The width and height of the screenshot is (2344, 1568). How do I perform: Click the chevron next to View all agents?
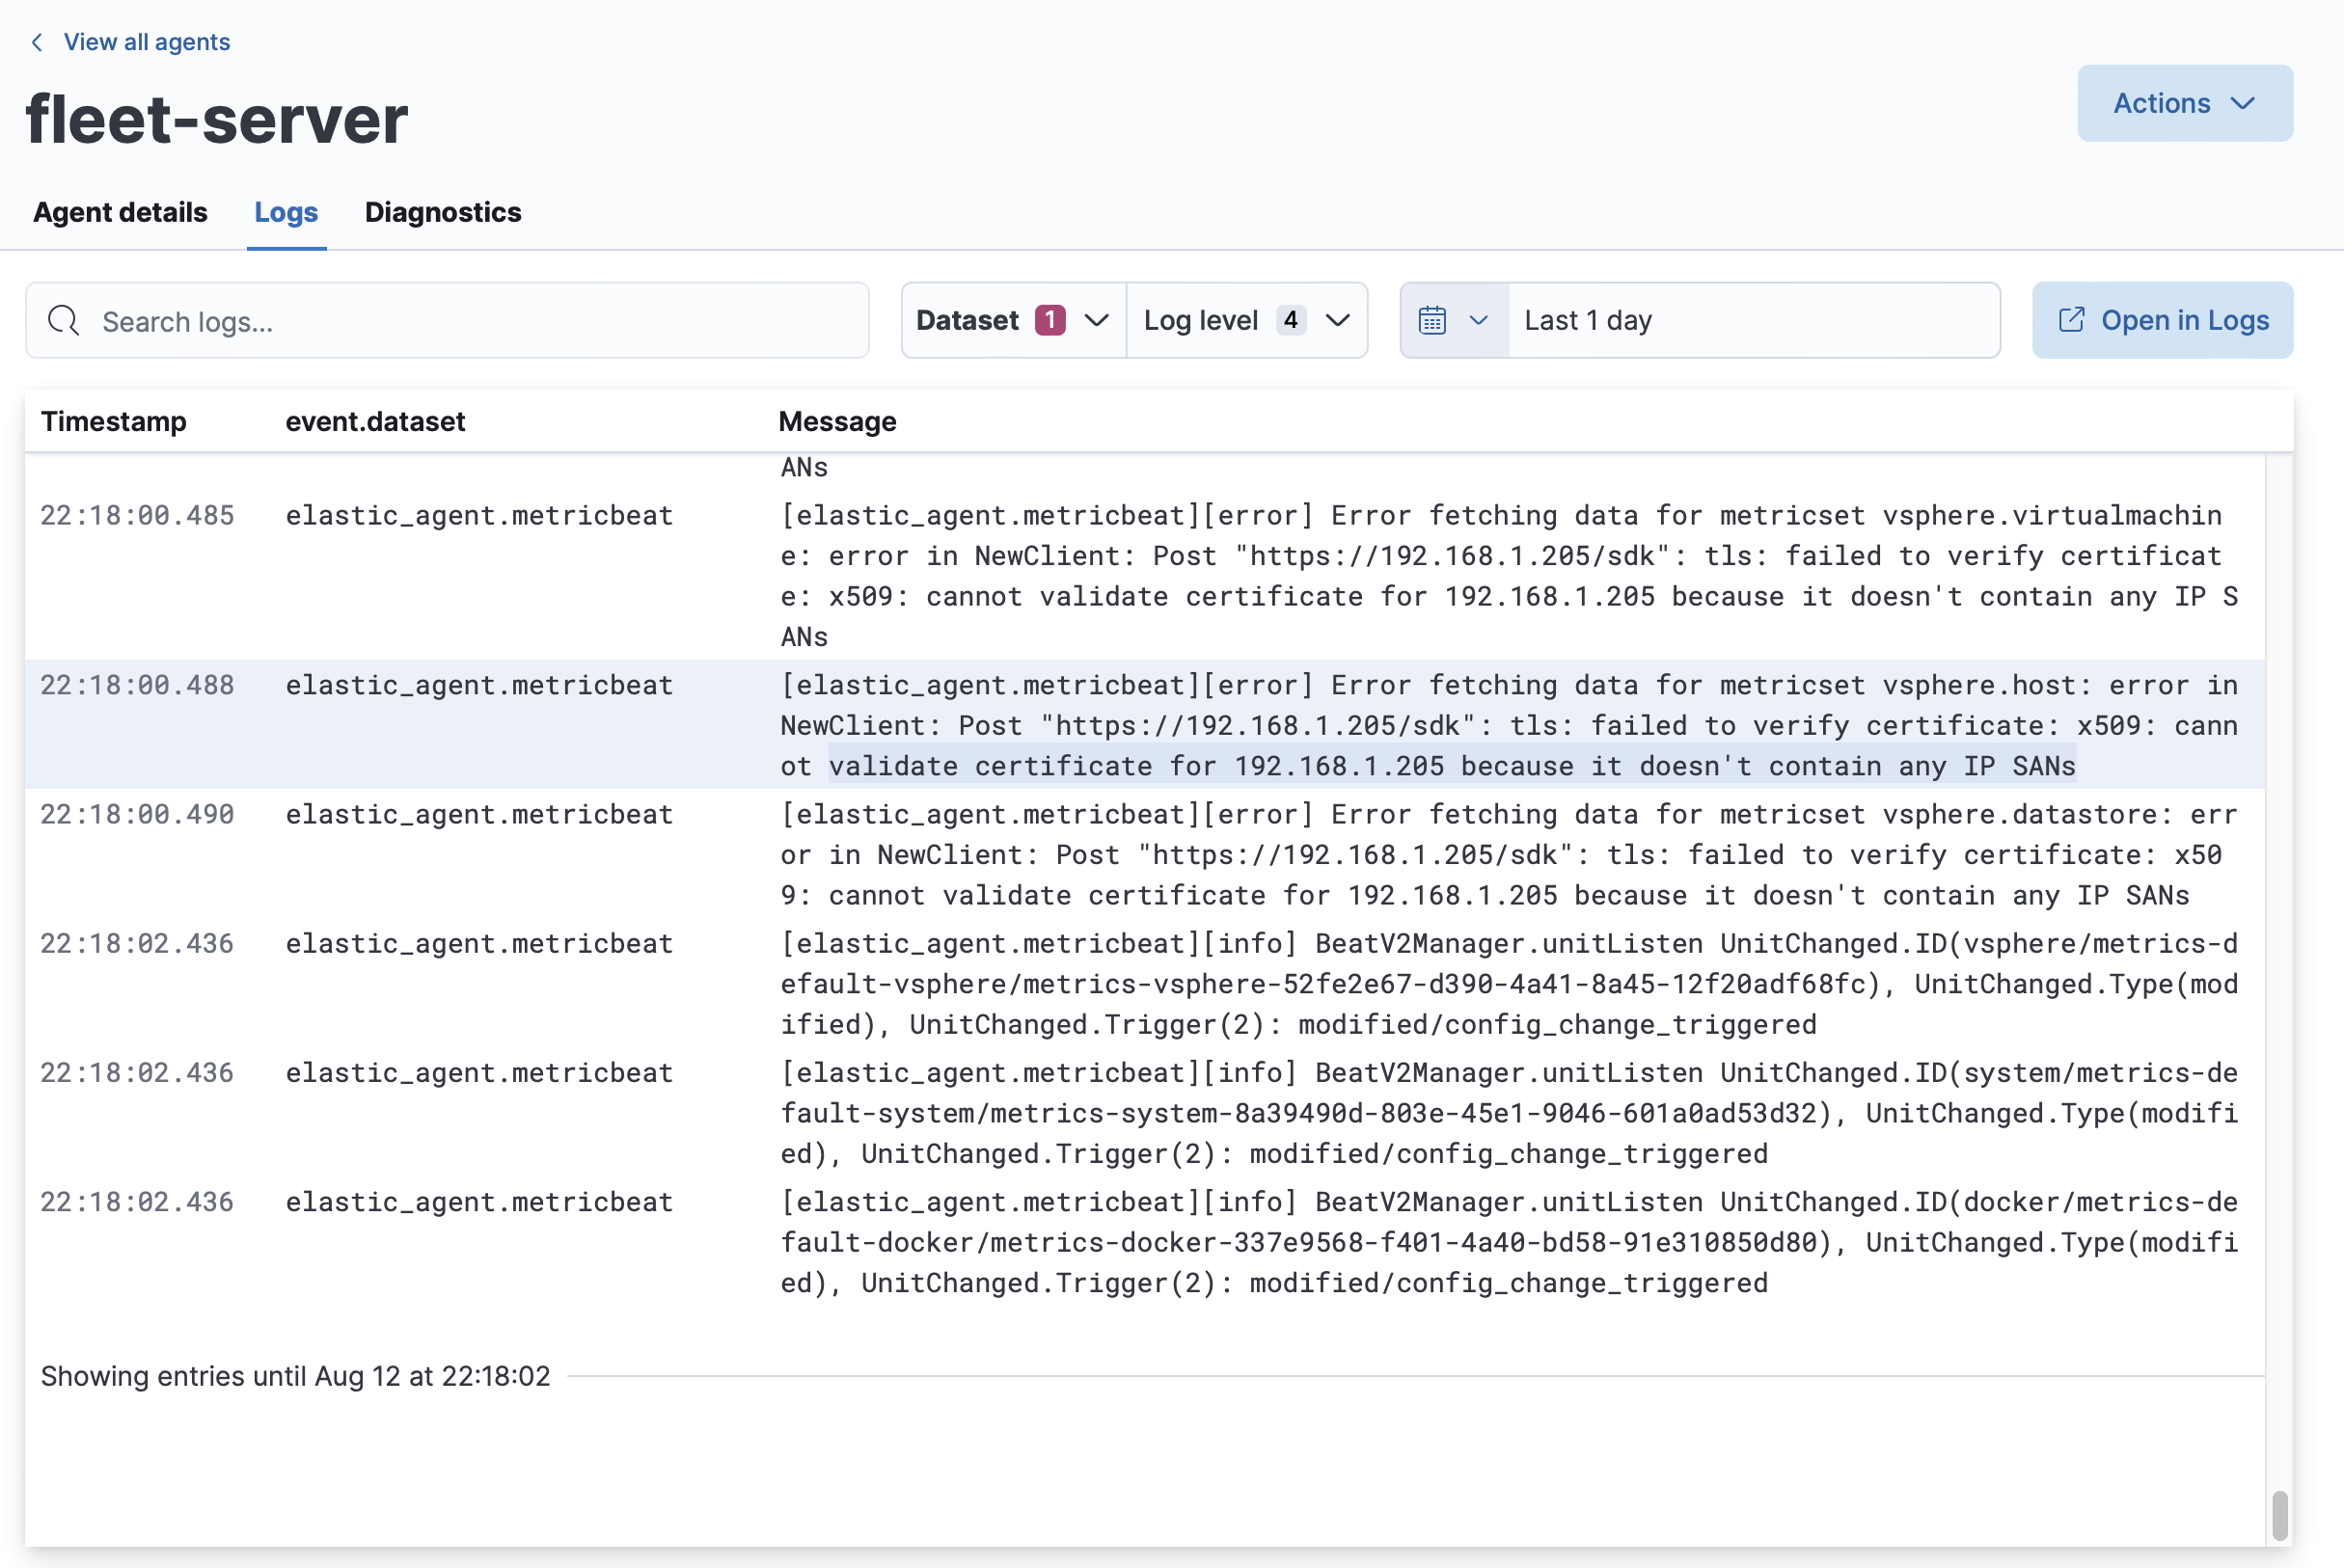click(37, 39)
